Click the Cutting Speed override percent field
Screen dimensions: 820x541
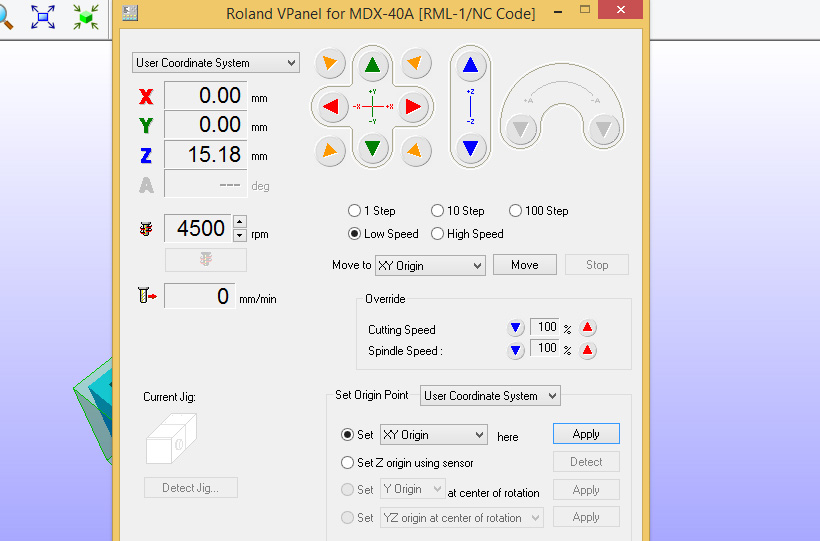point(544,327)
